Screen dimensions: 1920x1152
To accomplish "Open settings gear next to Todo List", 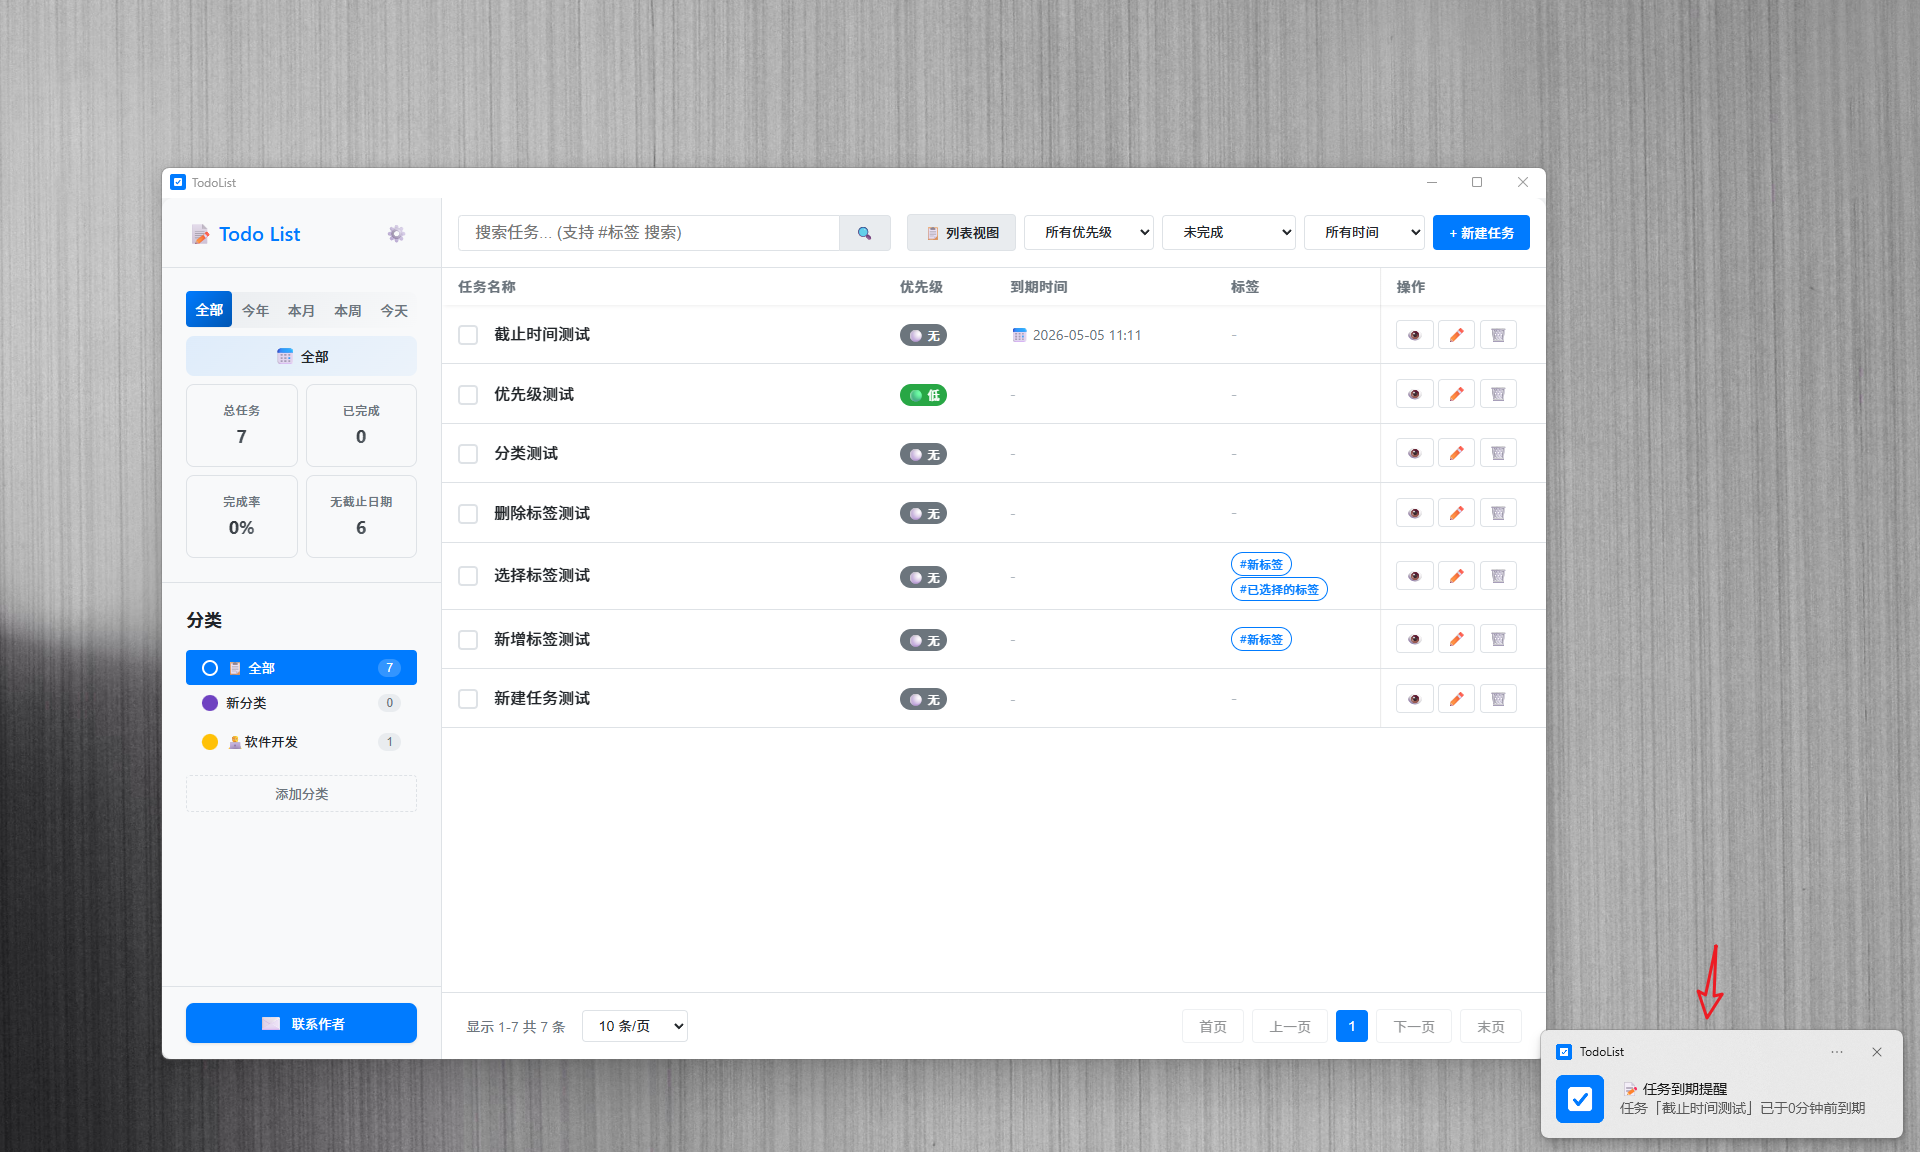I will coord(396,234).
